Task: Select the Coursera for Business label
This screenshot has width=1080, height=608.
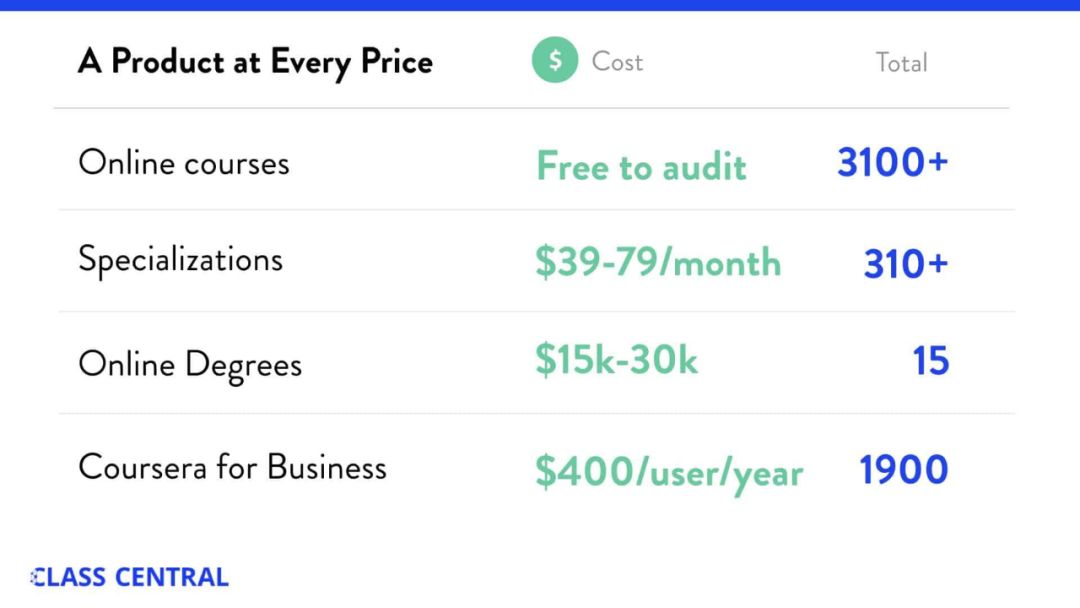Action: coord(232,467)
